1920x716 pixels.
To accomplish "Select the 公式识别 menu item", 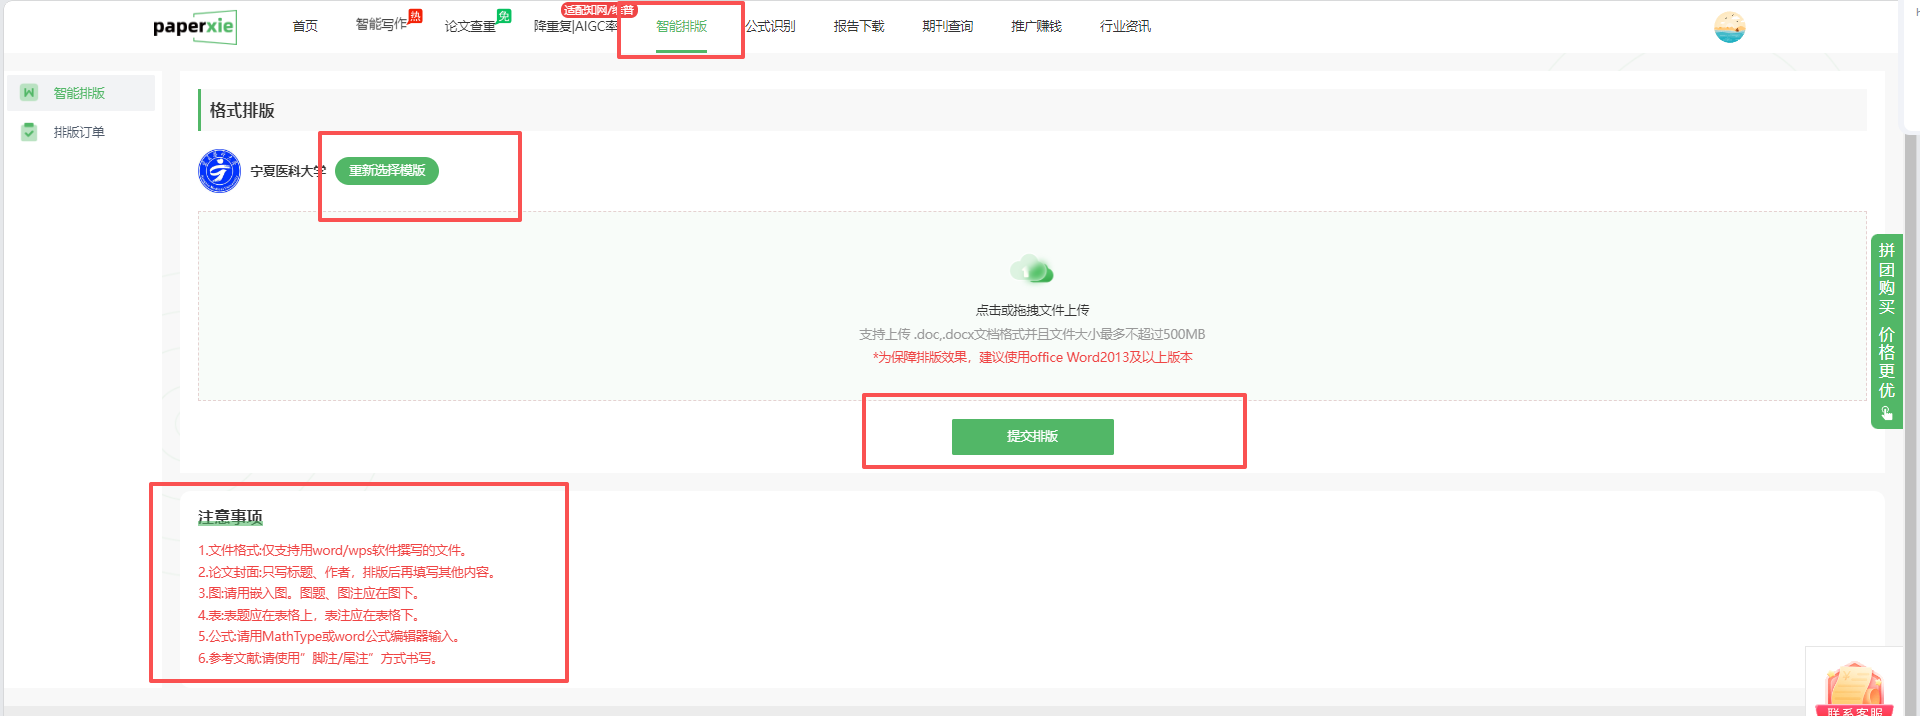I will (x=770, y=26).
